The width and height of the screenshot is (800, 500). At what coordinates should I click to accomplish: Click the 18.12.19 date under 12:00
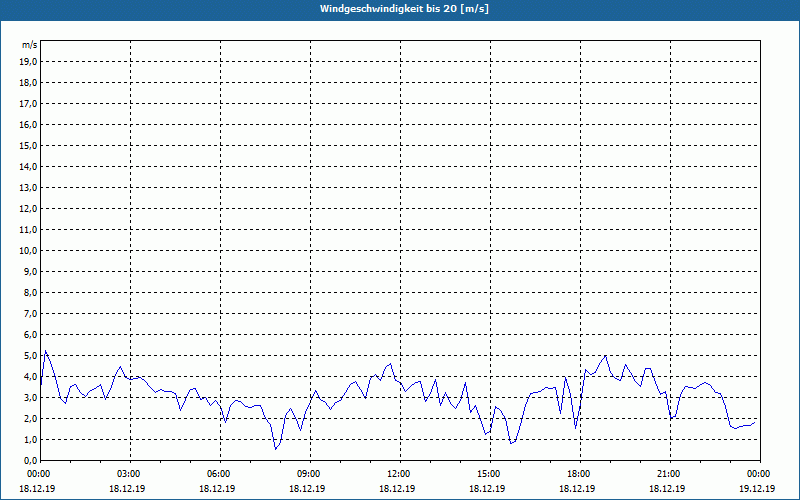(x=397, y=488)
